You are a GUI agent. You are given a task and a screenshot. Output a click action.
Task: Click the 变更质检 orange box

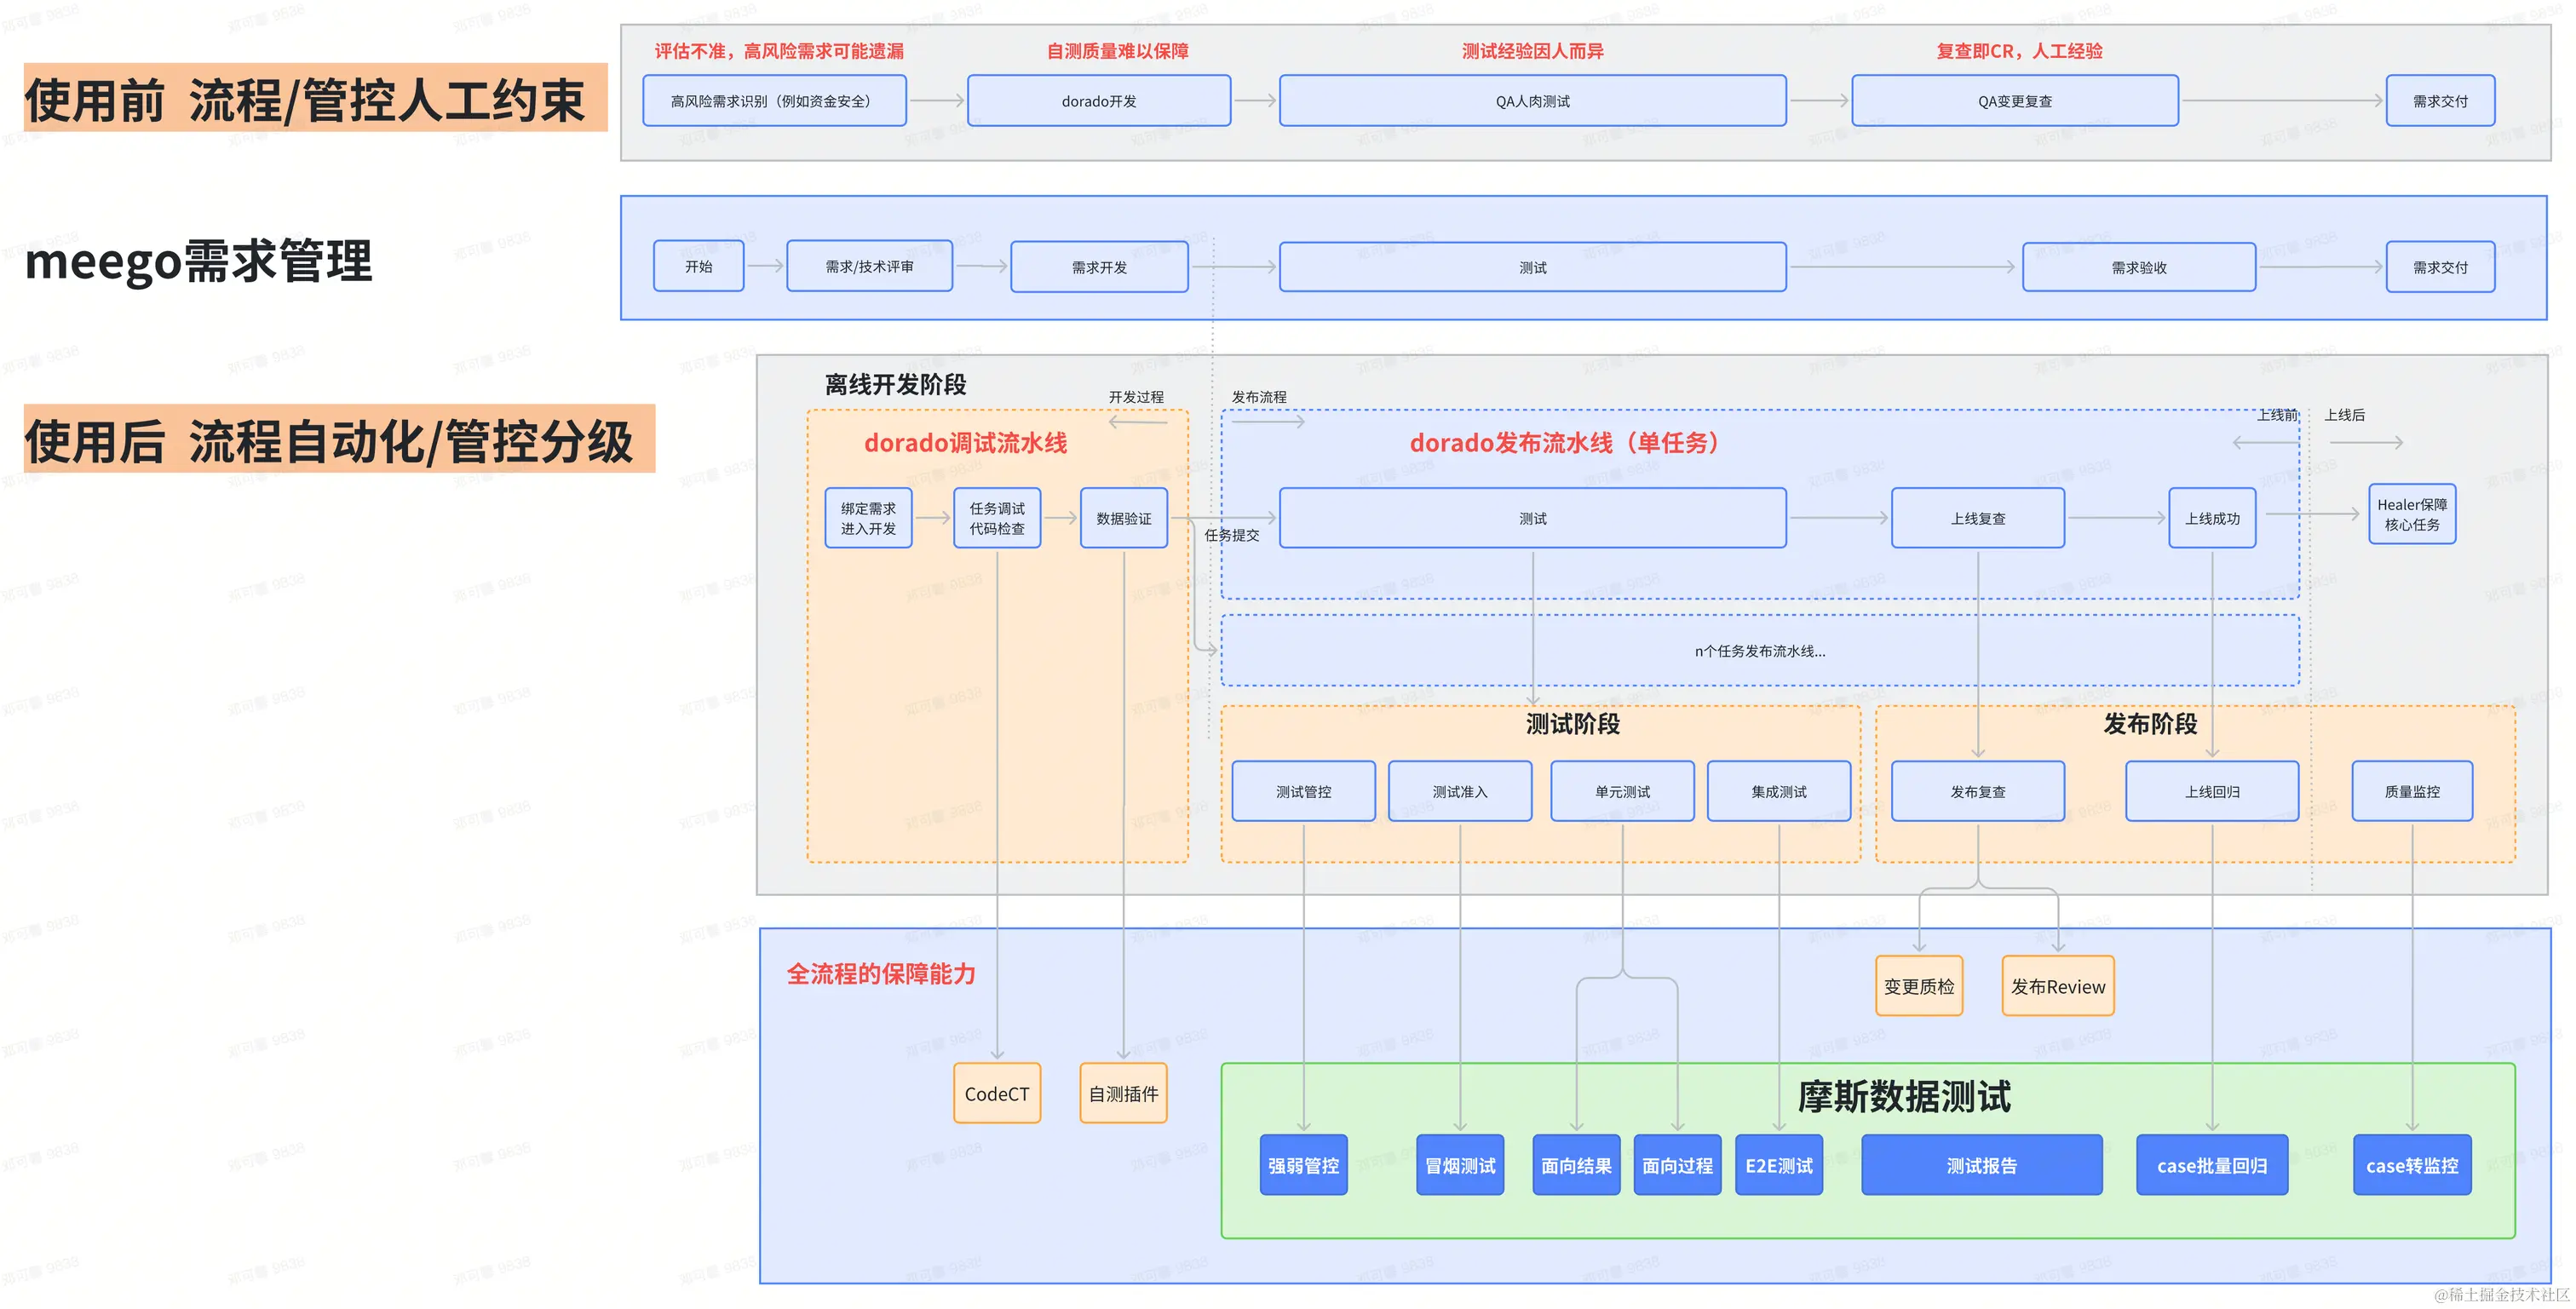1918,986
